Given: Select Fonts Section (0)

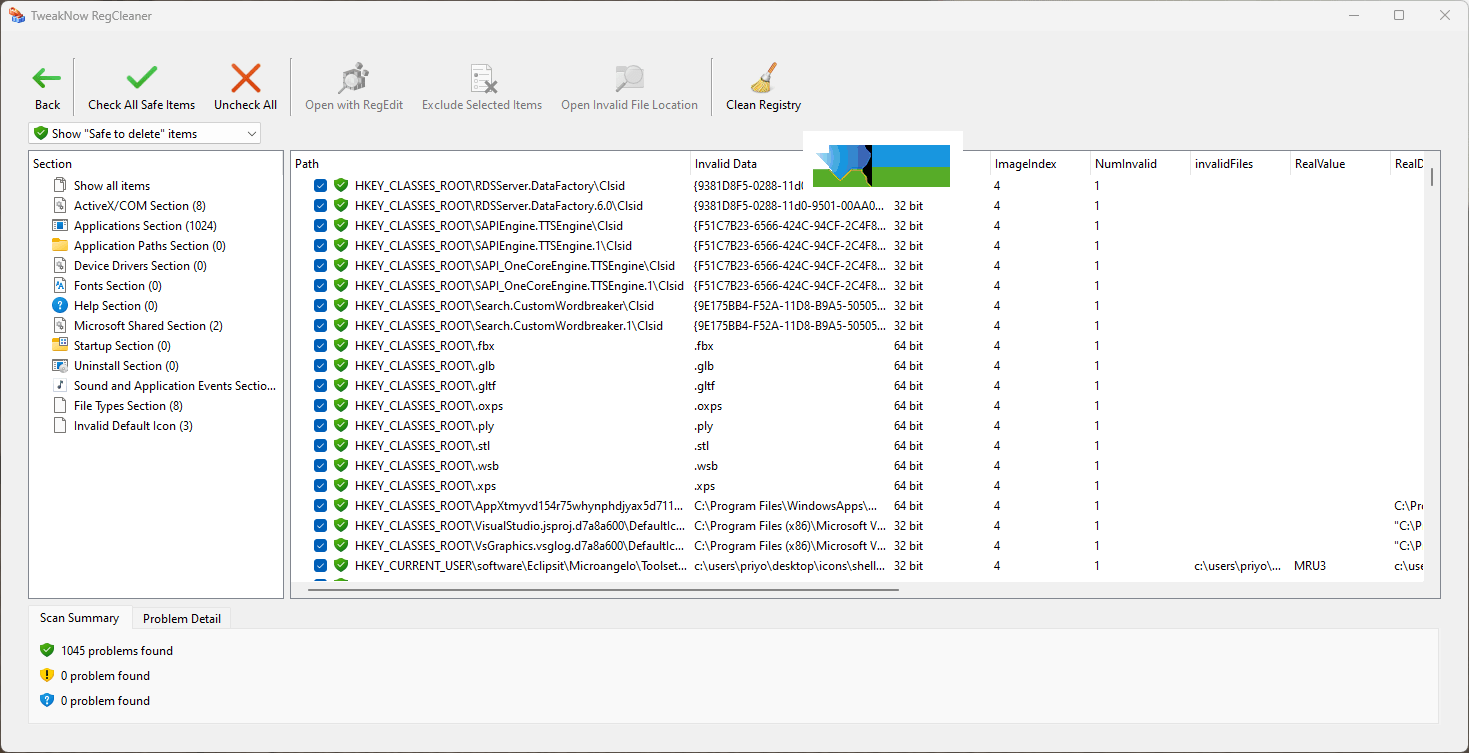Looking at the screenshot, I should 117,285.
